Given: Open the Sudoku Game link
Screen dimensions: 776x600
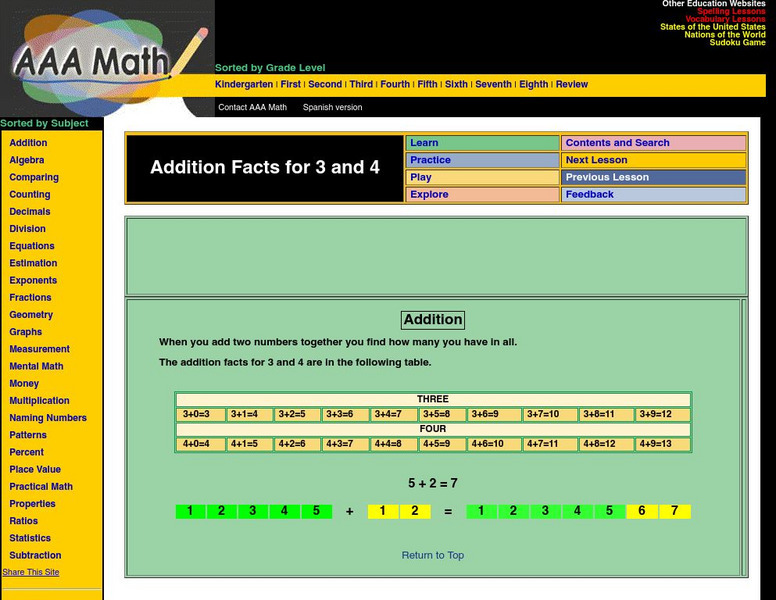Looking at the screenshot, I should (737, 43).
